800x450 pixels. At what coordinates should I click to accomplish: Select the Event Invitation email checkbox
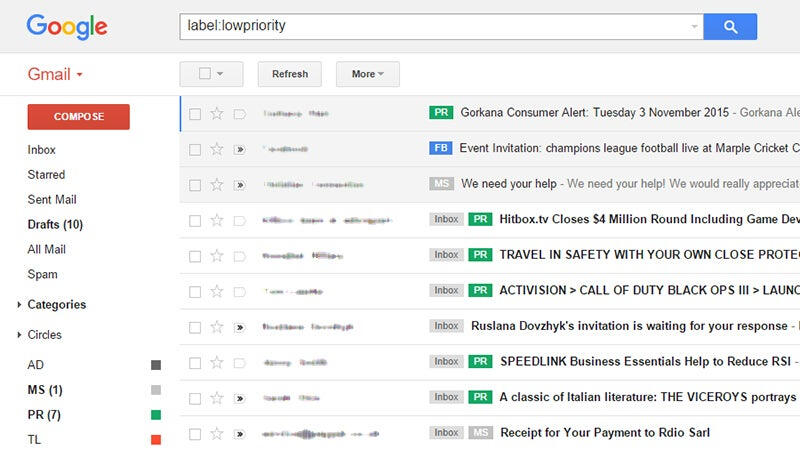(x=195, y=149)
